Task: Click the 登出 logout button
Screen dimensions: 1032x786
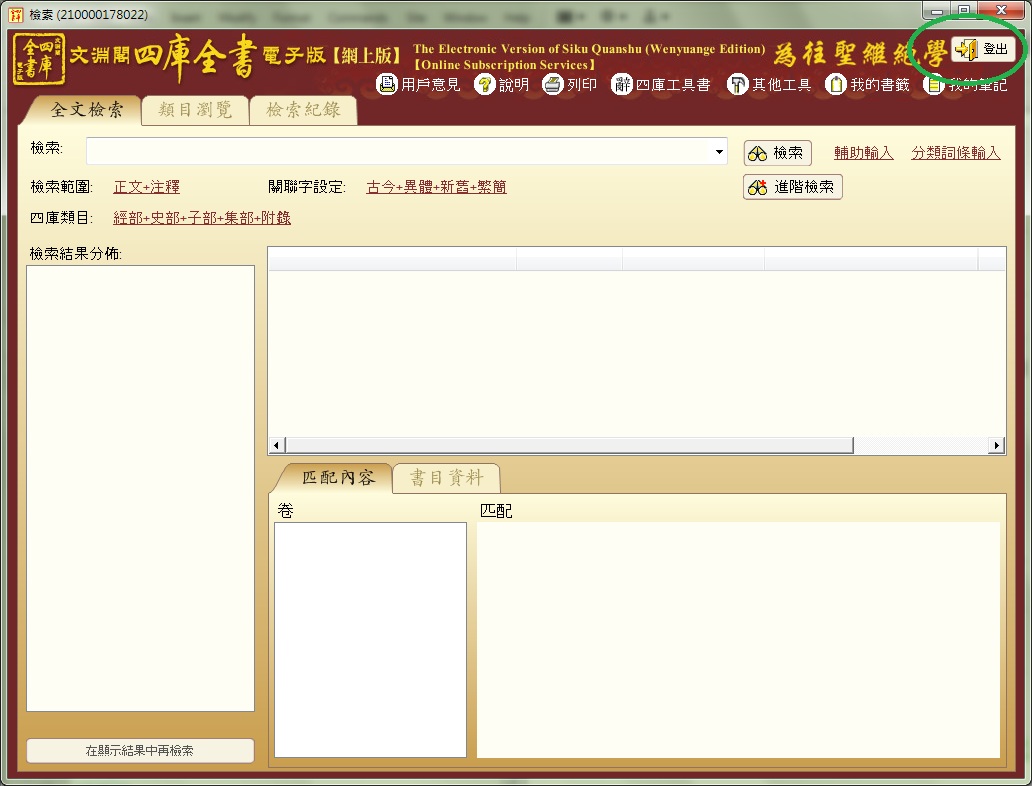Action: 983,49
